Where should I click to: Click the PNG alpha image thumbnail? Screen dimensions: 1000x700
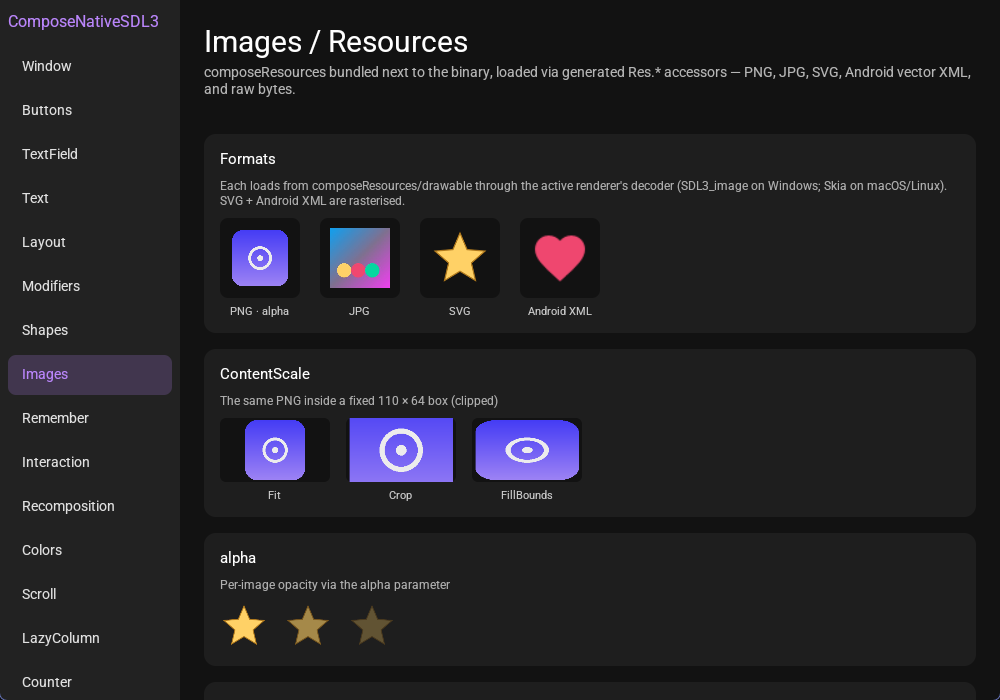(260, 258)
